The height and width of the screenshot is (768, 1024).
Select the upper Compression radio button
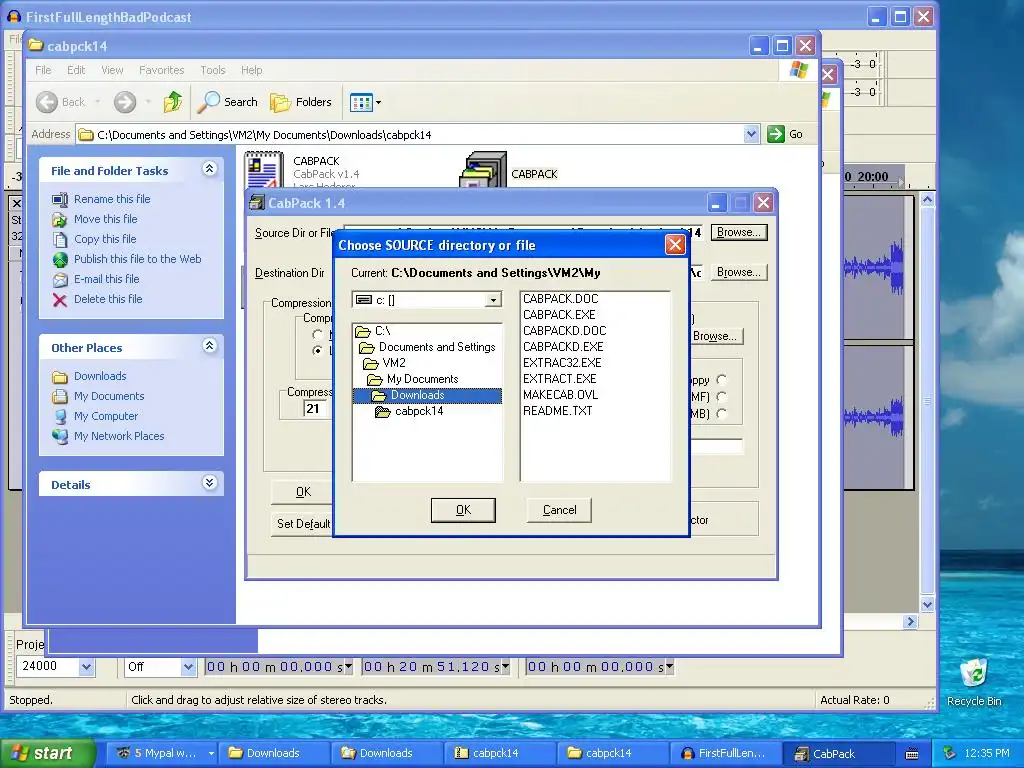pyautogui.click(x=318, y=334)
